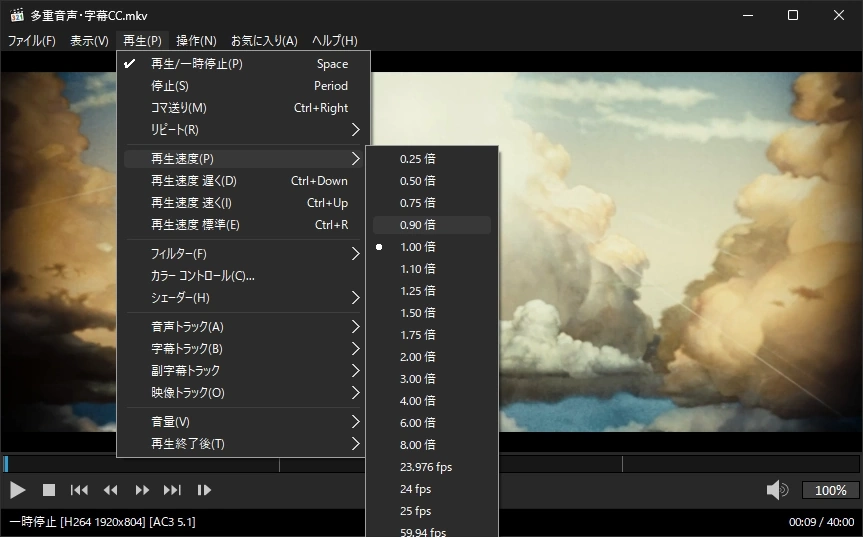Click the seek bar timeline
Viewport: 863px width, 537px height.
pyautogui.click(x=432, y=464)
